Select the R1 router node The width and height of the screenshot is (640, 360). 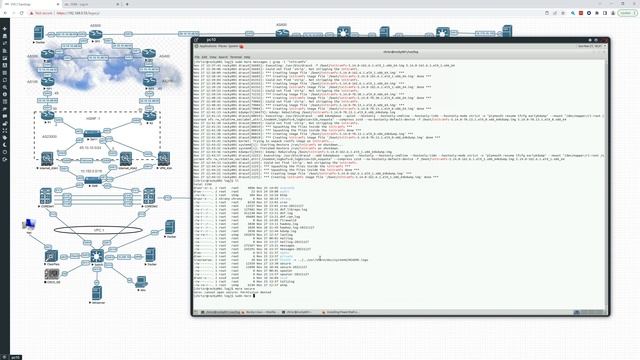click(47, 116)
